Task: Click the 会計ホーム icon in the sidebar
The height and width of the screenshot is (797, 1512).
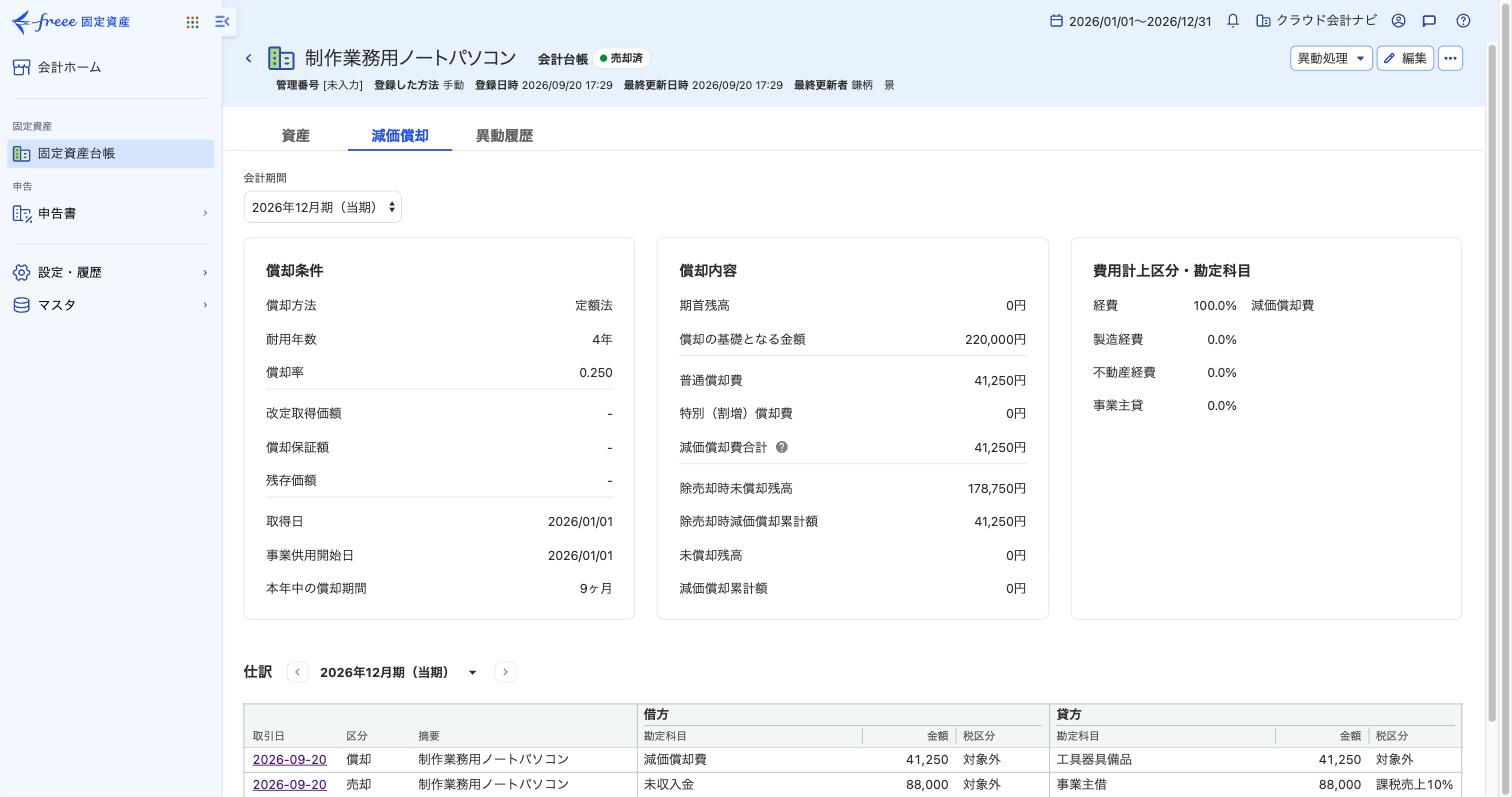Action: (21, 67)
